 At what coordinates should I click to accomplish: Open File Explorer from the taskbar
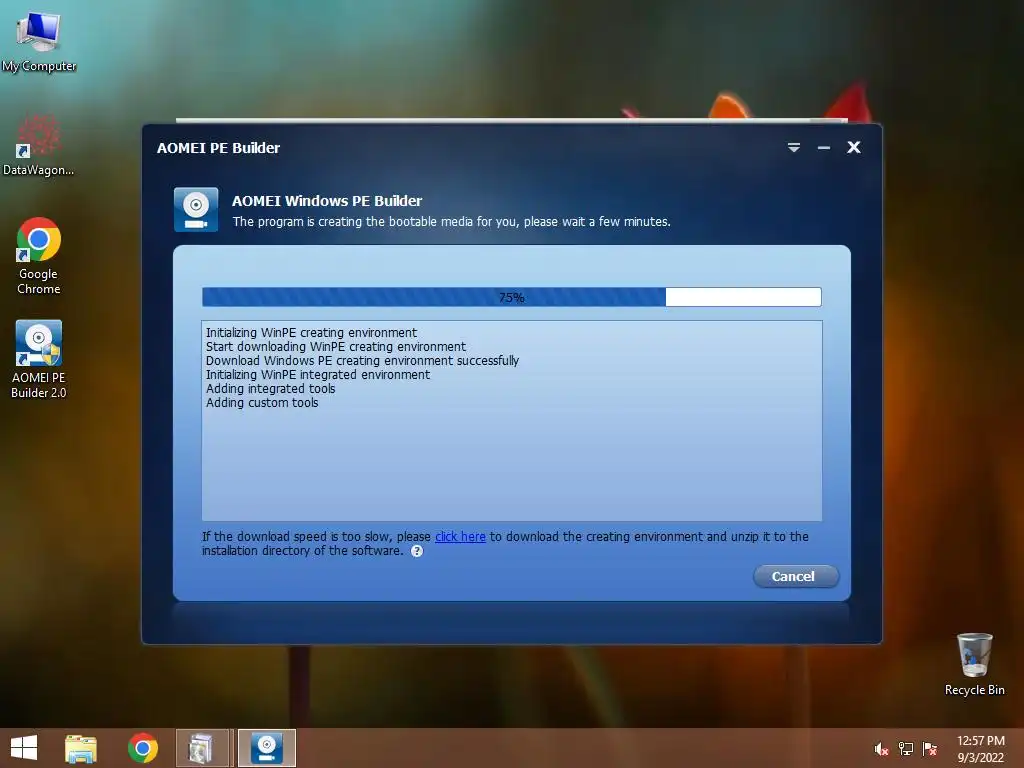81,748
